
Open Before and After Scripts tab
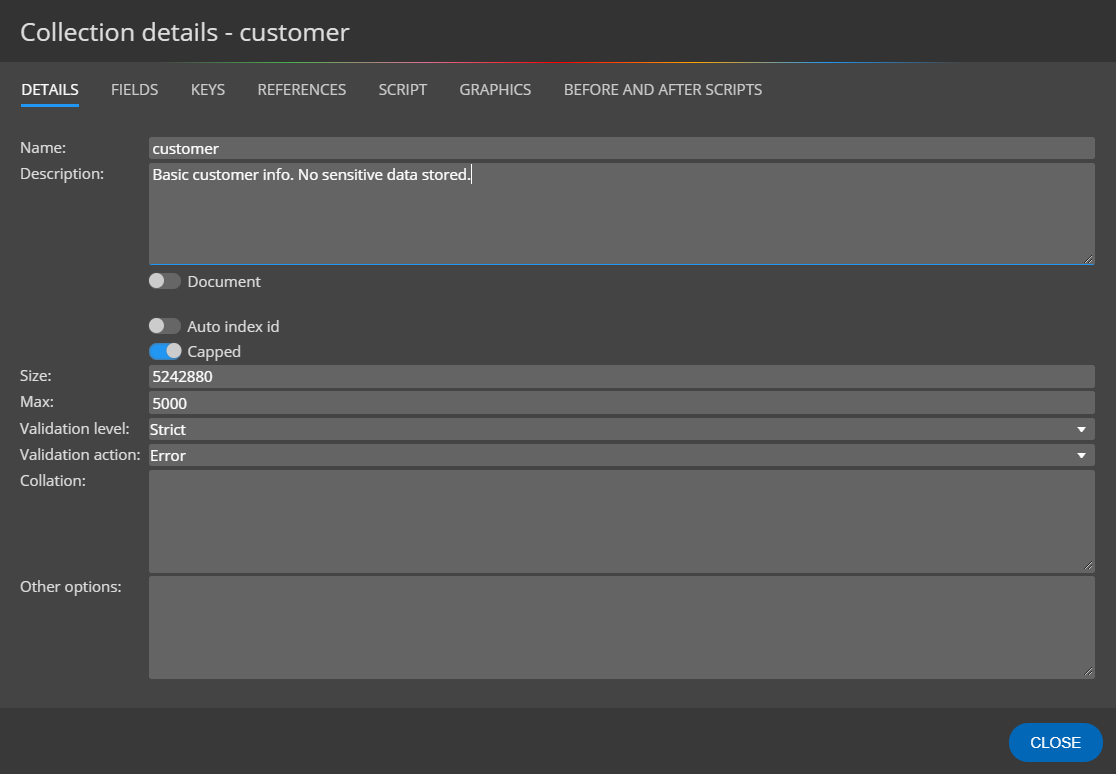pyautogui.click(x=663, y=90)
